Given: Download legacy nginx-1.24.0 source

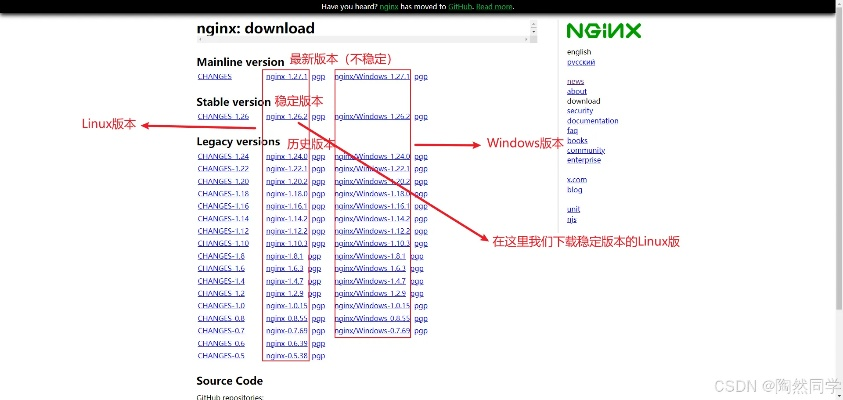Looking at the screenshot, I should (x=287, y=157).
